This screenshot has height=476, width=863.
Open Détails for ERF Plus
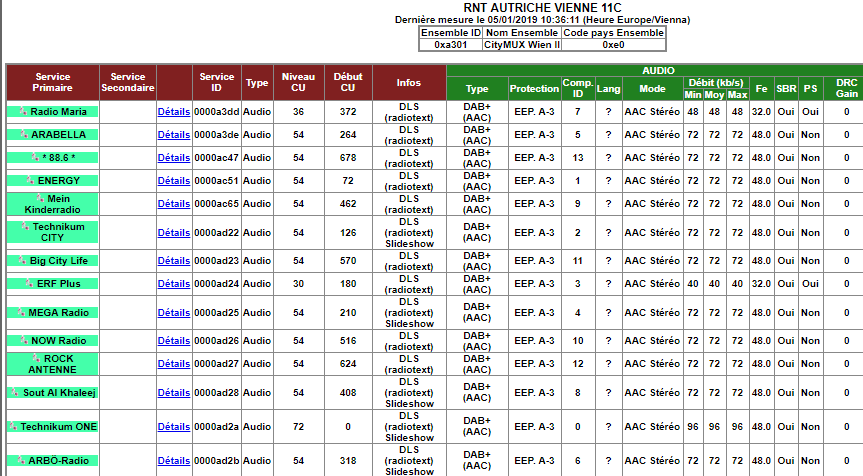[174, 284]
